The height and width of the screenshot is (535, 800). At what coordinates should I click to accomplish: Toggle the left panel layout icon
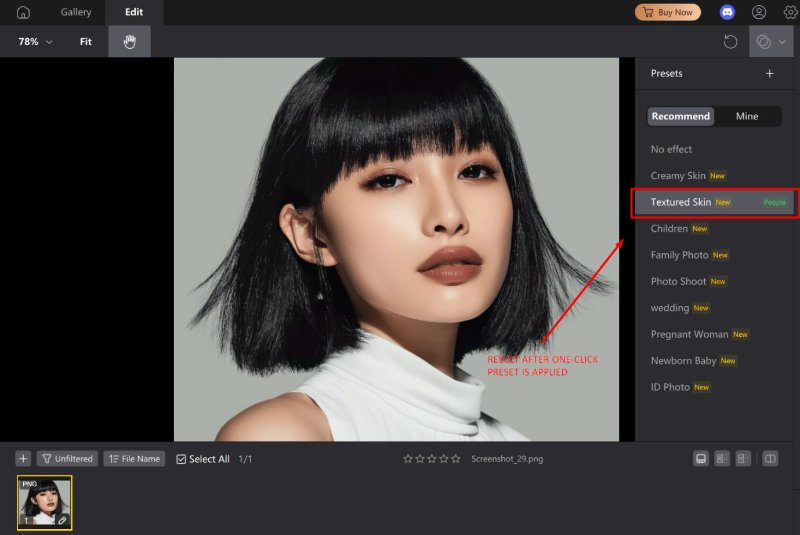(722, 459)
